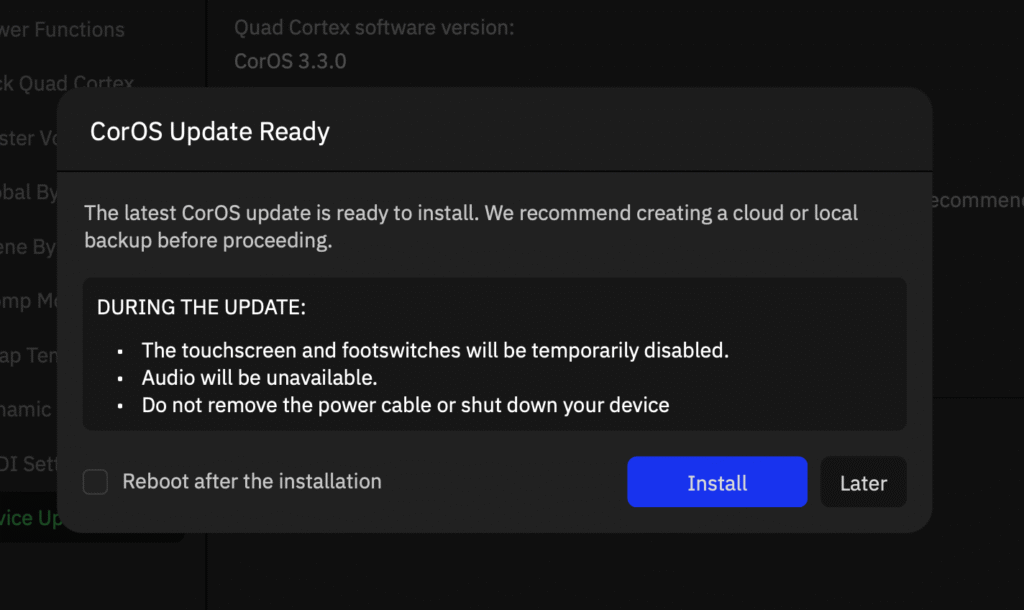1024x610 pixels.
Task: Click the CorOS 3.3.0 version text
Action: [290, 61]
